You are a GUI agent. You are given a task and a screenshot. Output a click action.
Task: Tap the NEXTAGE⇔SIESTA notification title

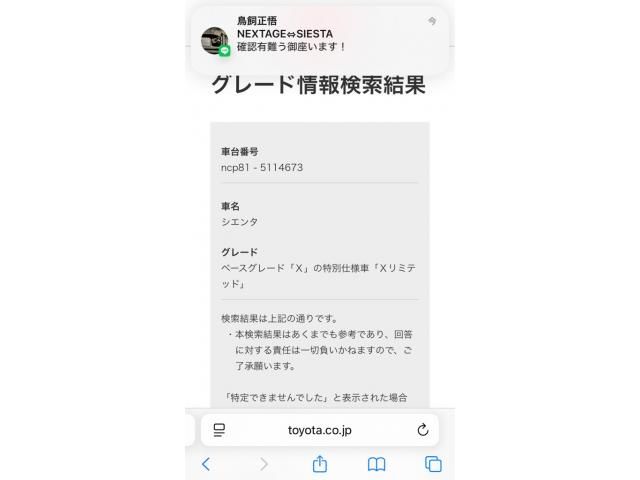click(x=285, y=34)
